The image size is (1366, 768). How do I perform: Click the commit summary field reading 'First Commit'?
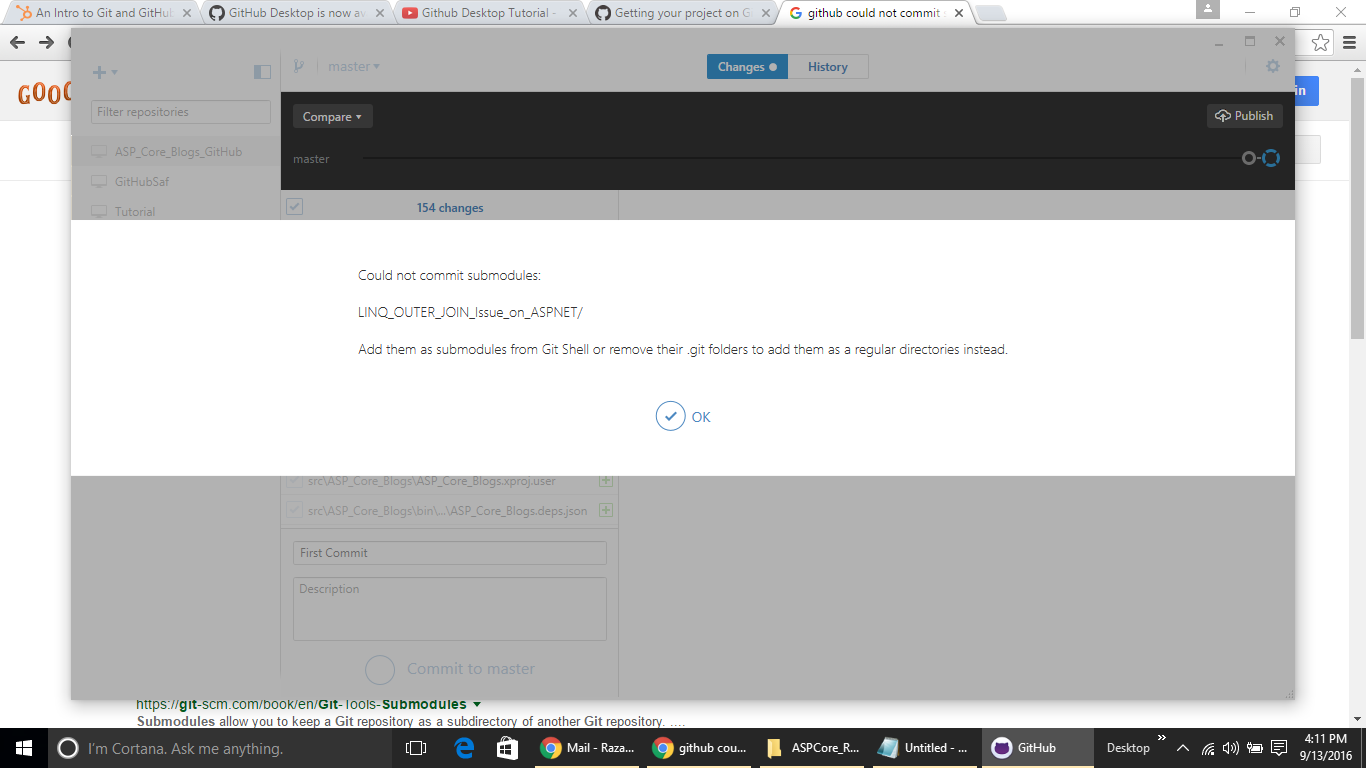click(450, 553)
